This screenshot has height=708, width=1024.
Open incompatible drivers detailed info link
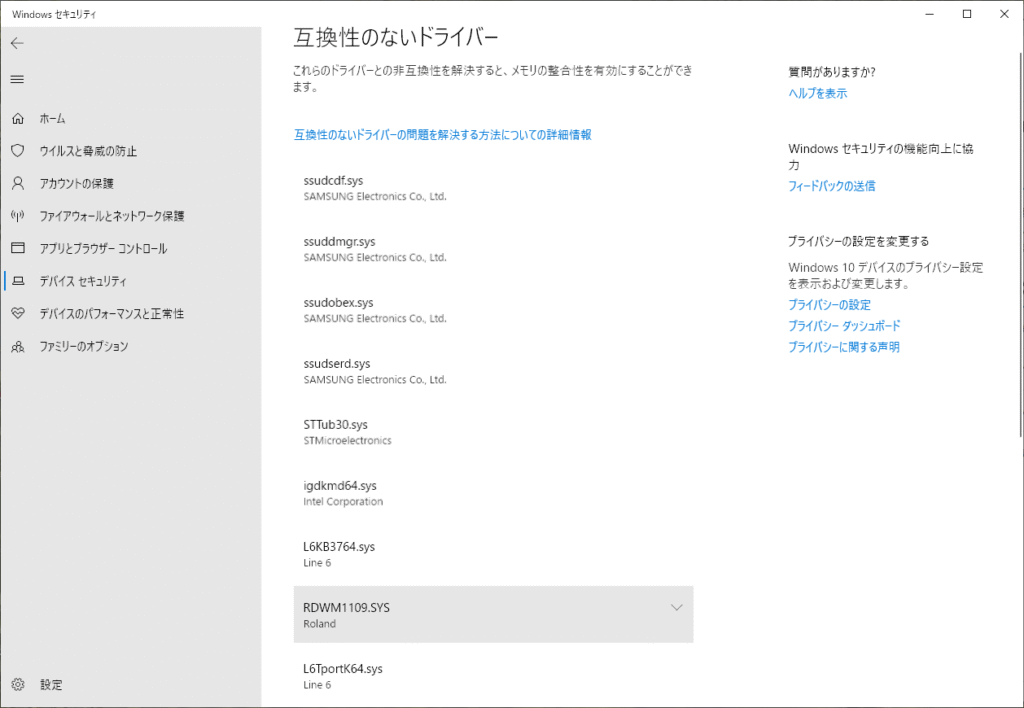coord(442,134)
